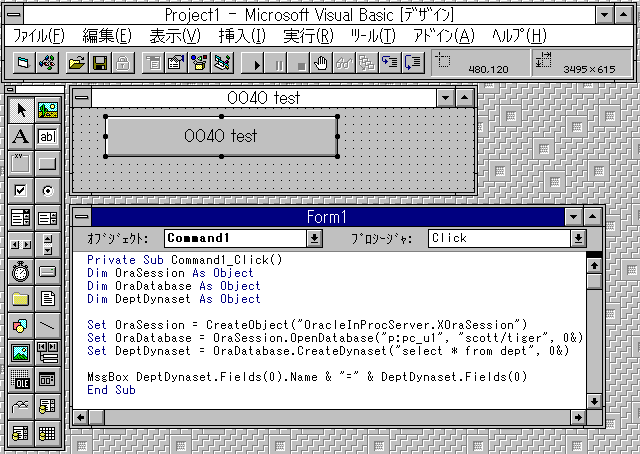This screenshot has height=454, width=640.
Task: Select the Line control tool
Action: (47, 325)
